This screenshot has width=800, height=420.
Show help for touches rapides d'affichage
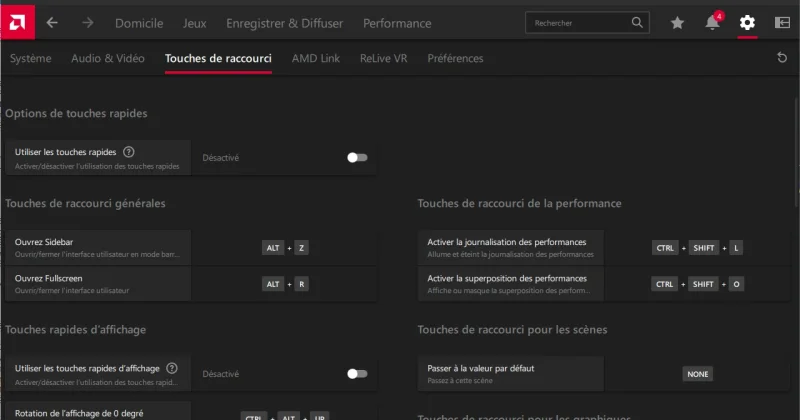click(x=172, y=368)
